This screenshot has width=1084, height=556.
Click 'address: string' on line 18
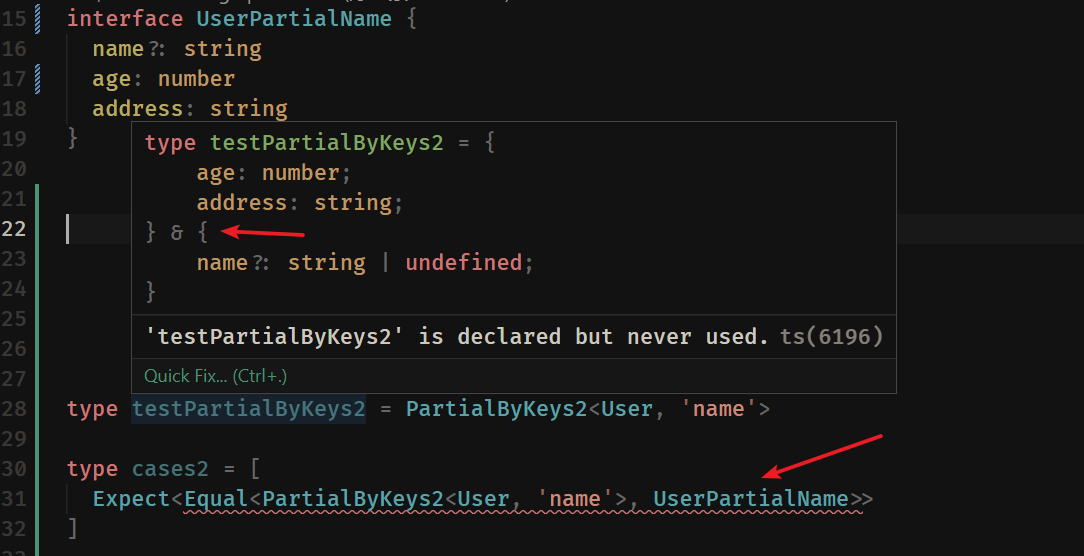pyautogui.click(x=190, y=109)
